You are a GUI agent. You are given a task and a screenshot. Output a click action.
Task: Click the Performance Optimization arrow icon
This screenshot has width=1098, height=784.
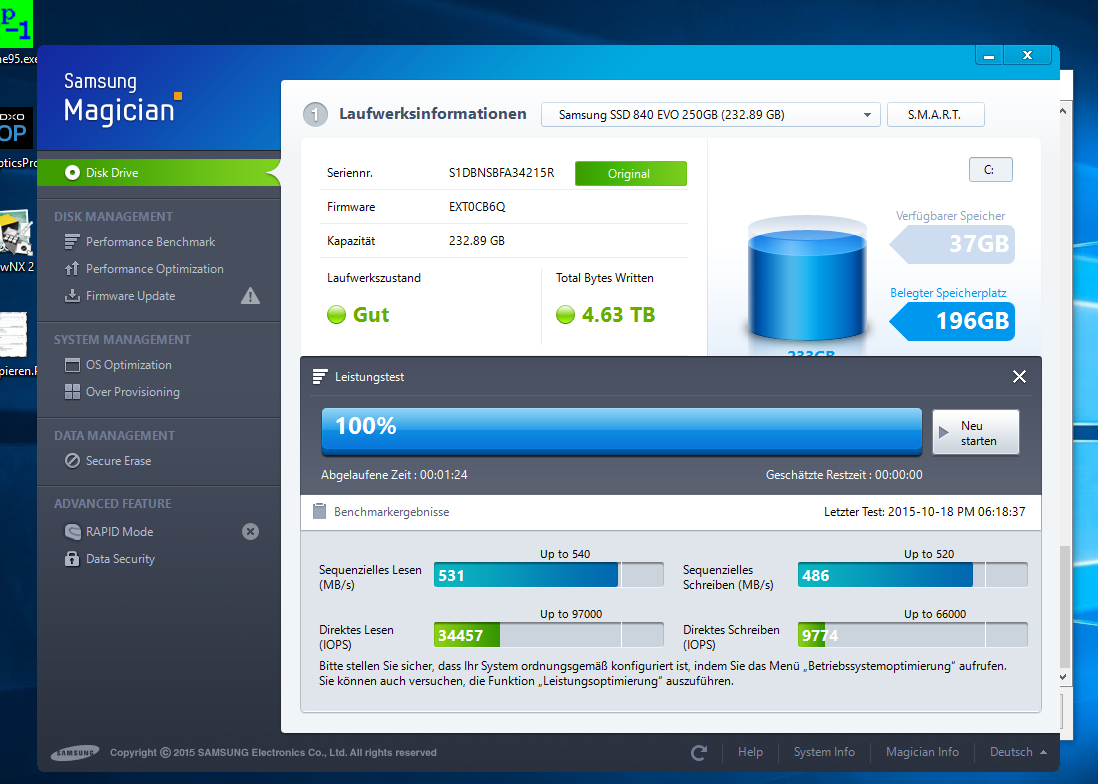pos(71,269)
